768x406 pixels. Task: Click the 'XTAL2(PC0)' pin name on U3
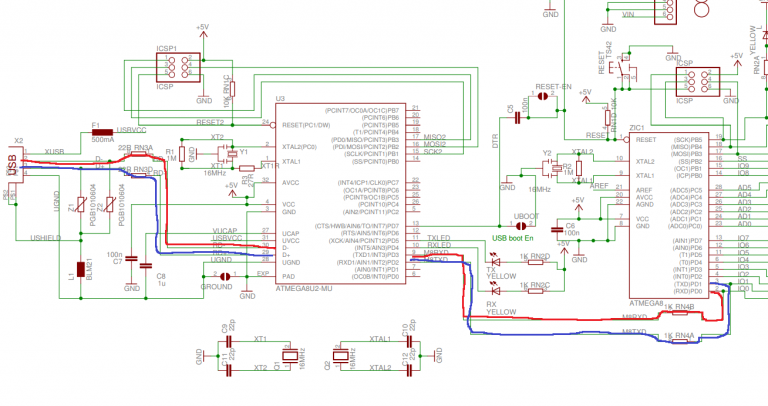coord(299,147)
